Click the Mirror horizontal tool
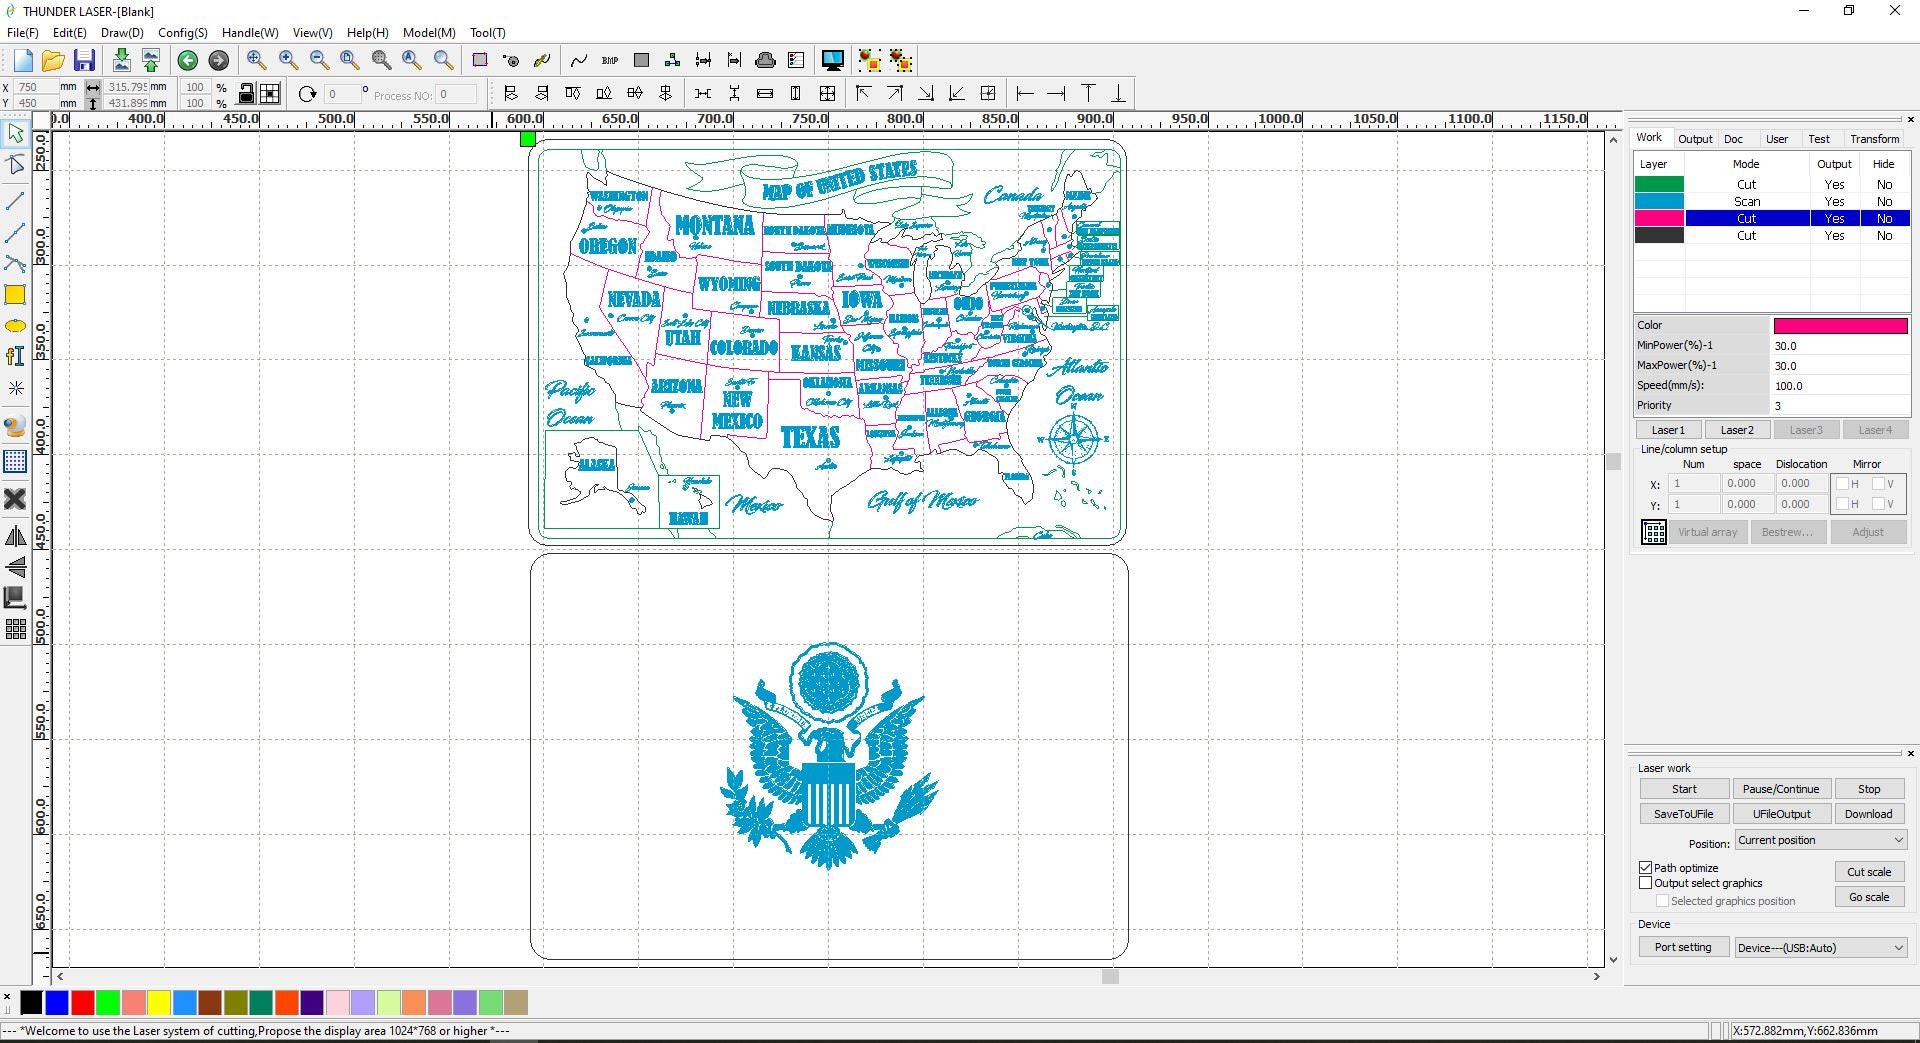The height and width of the screenshot is (1043, 1920). pos(15,536)
